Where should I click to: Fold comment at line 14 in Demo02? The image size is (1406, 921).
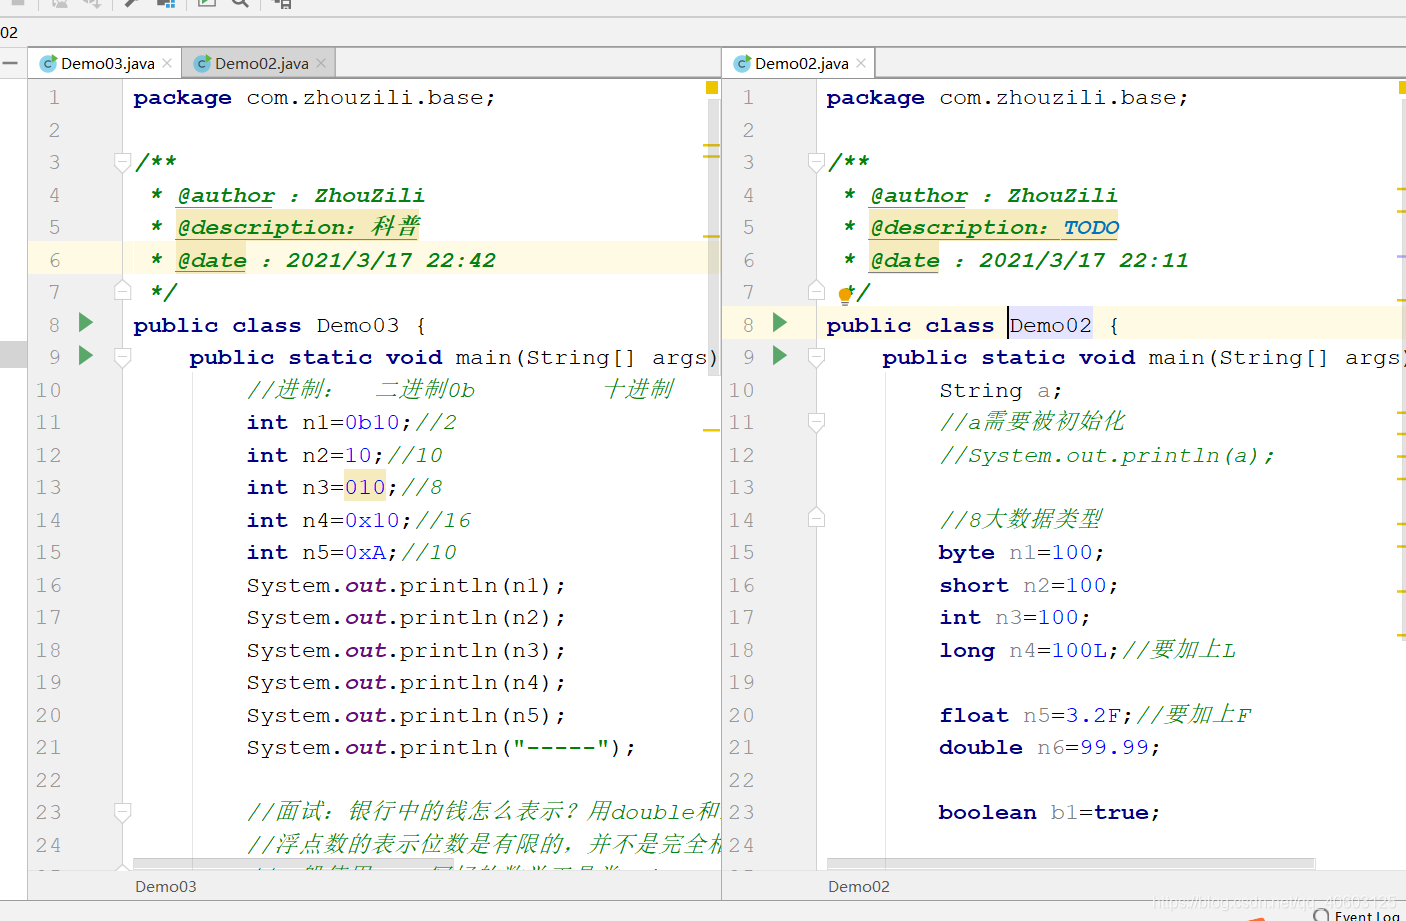click(x=816, y=518)
